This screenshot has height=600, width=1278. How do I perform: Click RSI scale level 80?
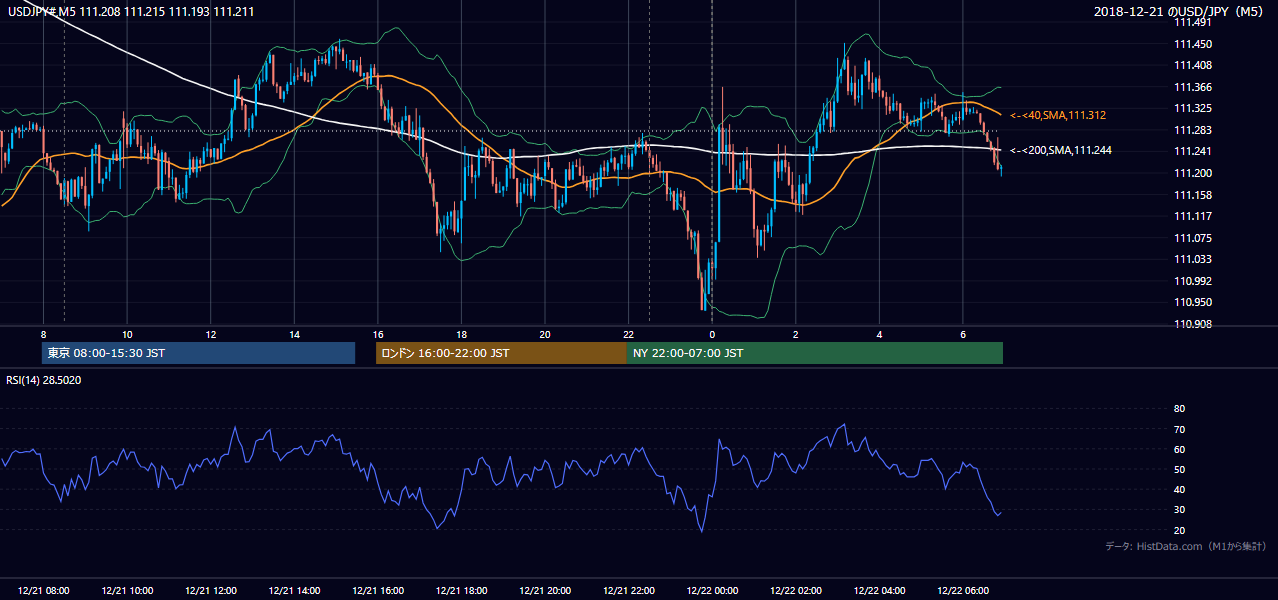tap(1179, 409)
